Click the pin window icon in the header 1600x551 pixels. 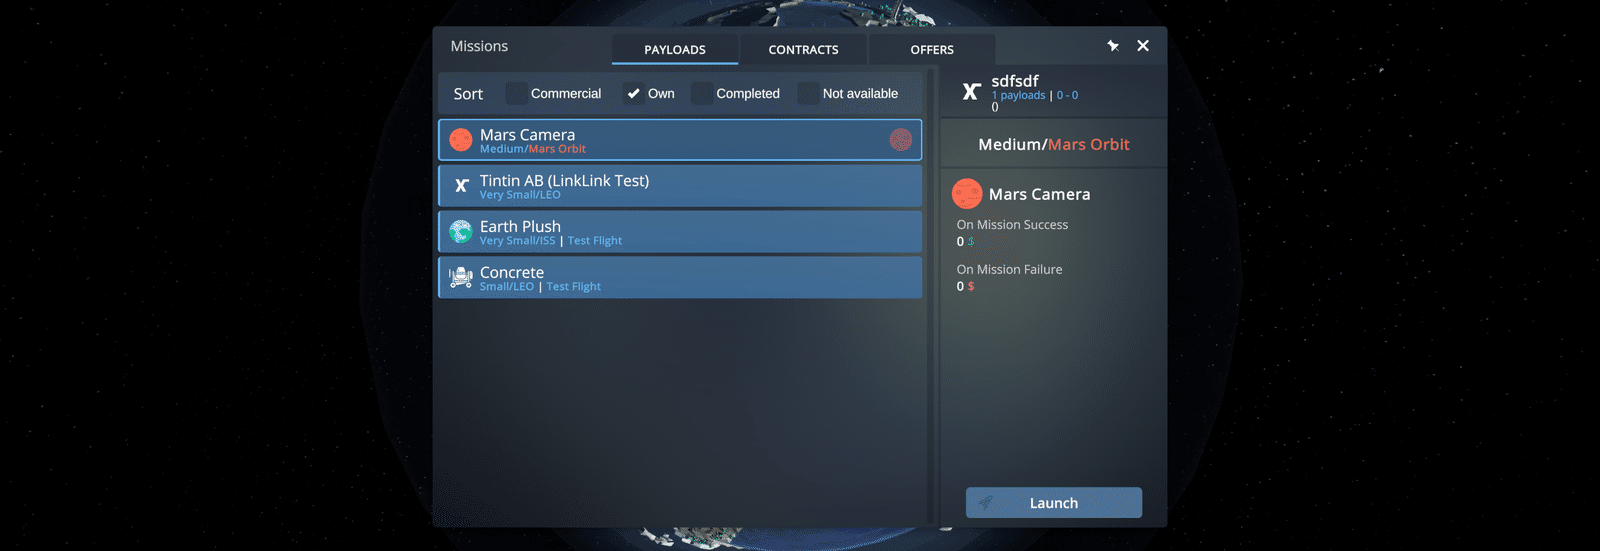[1113, 46]
